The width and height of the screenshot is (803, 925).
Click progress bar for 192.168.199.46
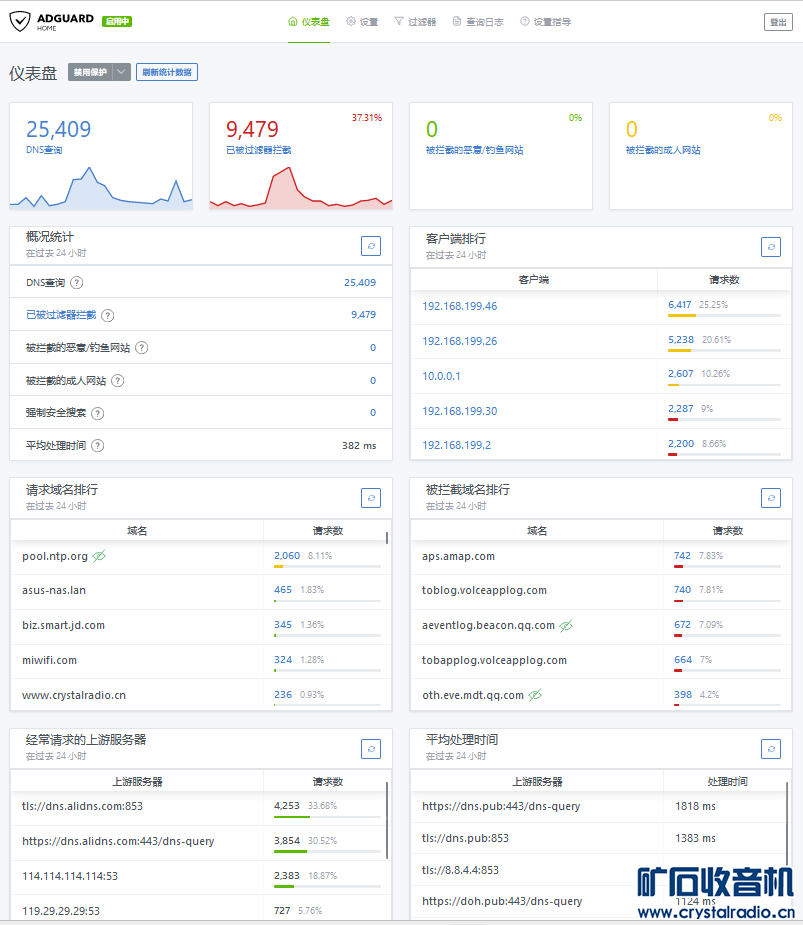(x=724, y=316)
